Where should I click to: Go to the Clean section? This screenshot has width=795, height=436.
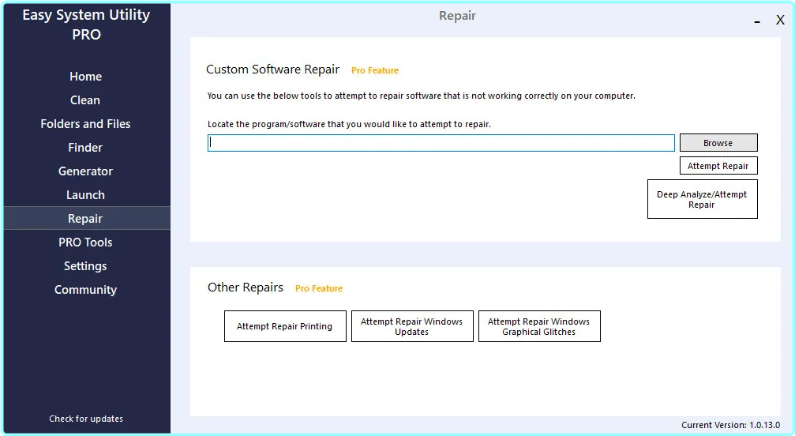(86, 100)
